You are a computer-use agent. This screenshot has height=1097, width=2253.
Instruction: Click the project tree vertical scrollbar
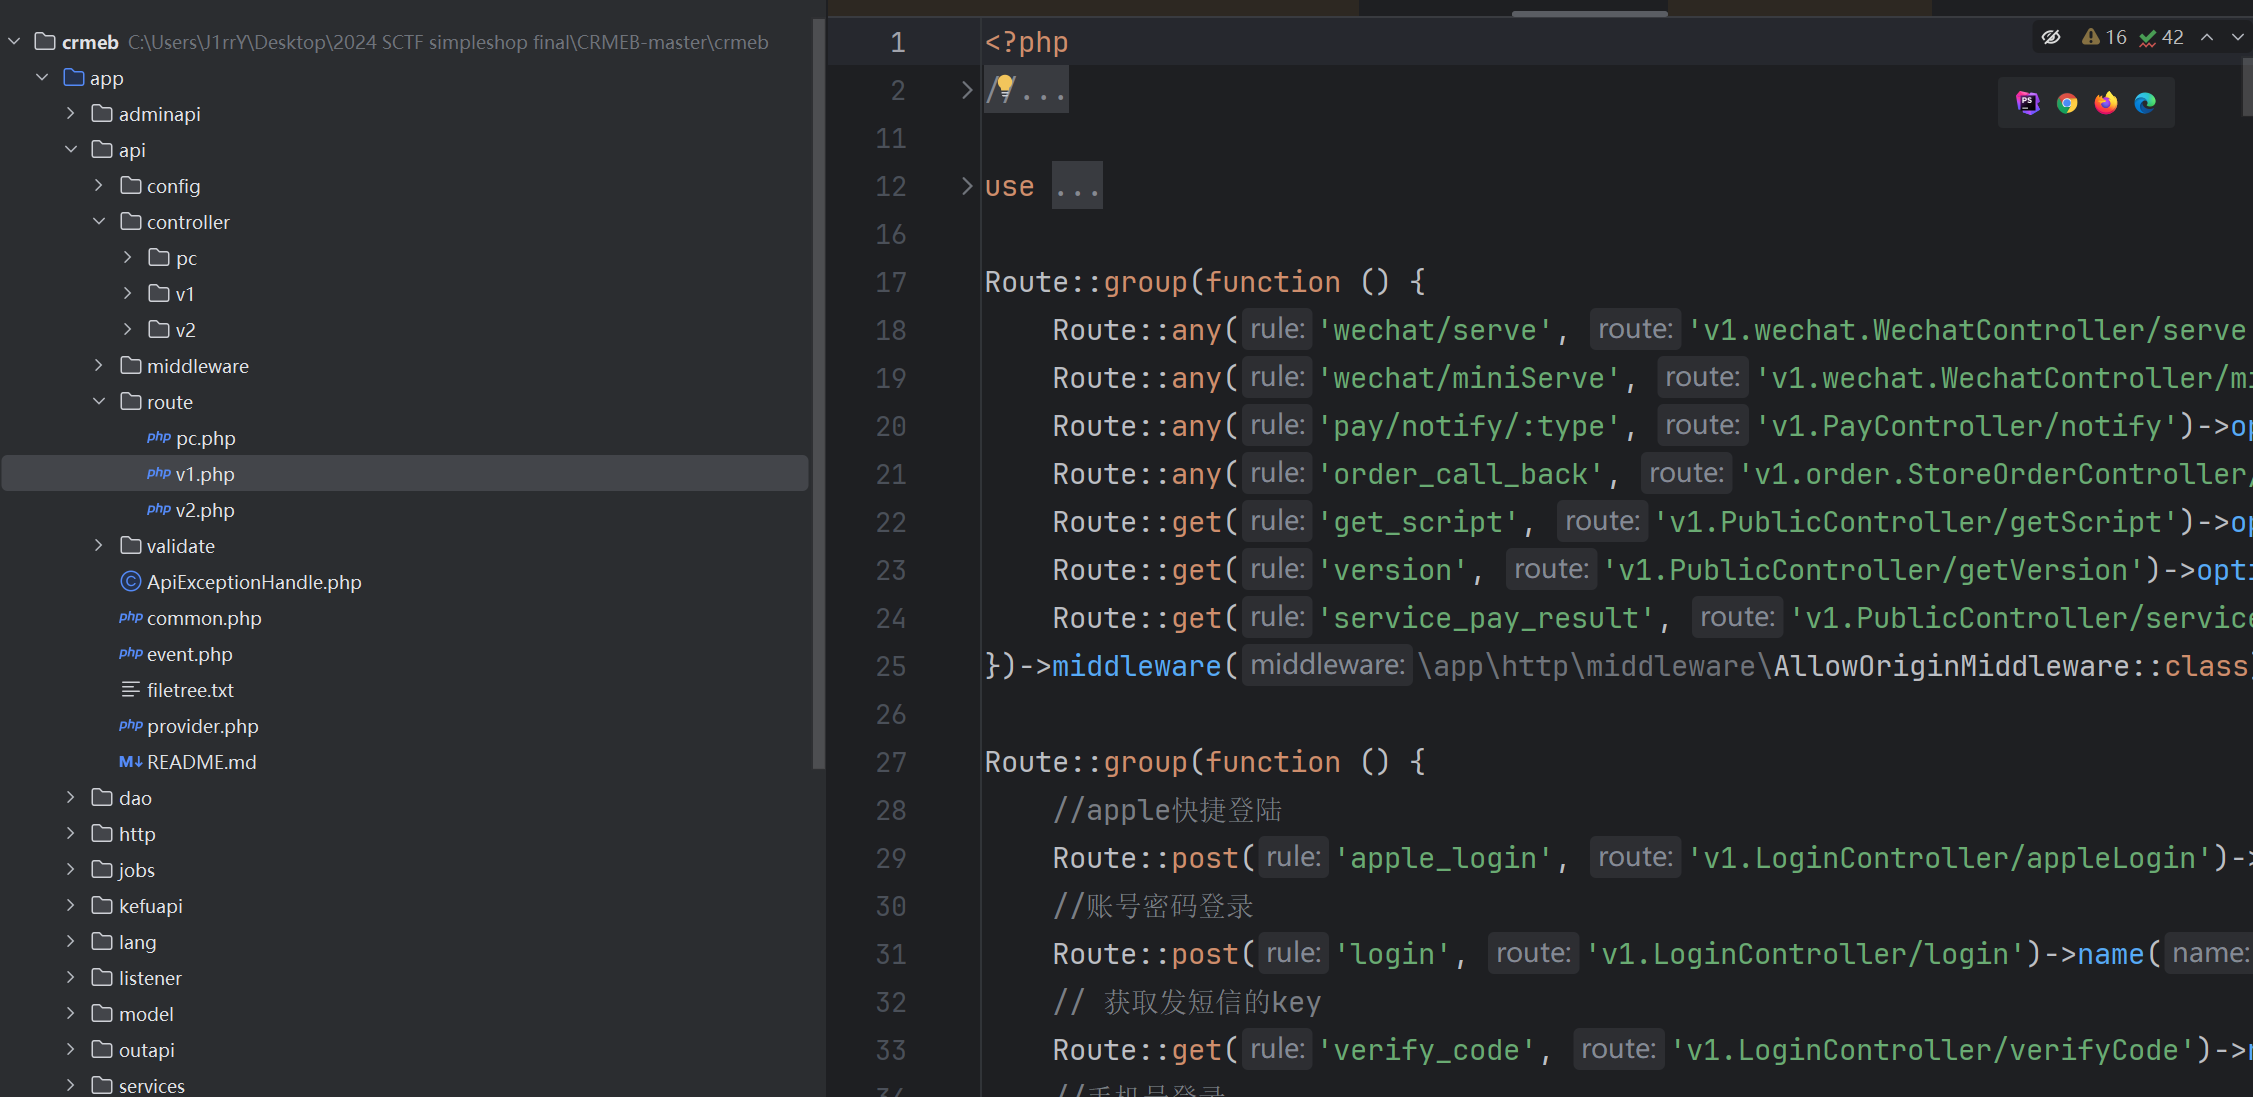818,395
